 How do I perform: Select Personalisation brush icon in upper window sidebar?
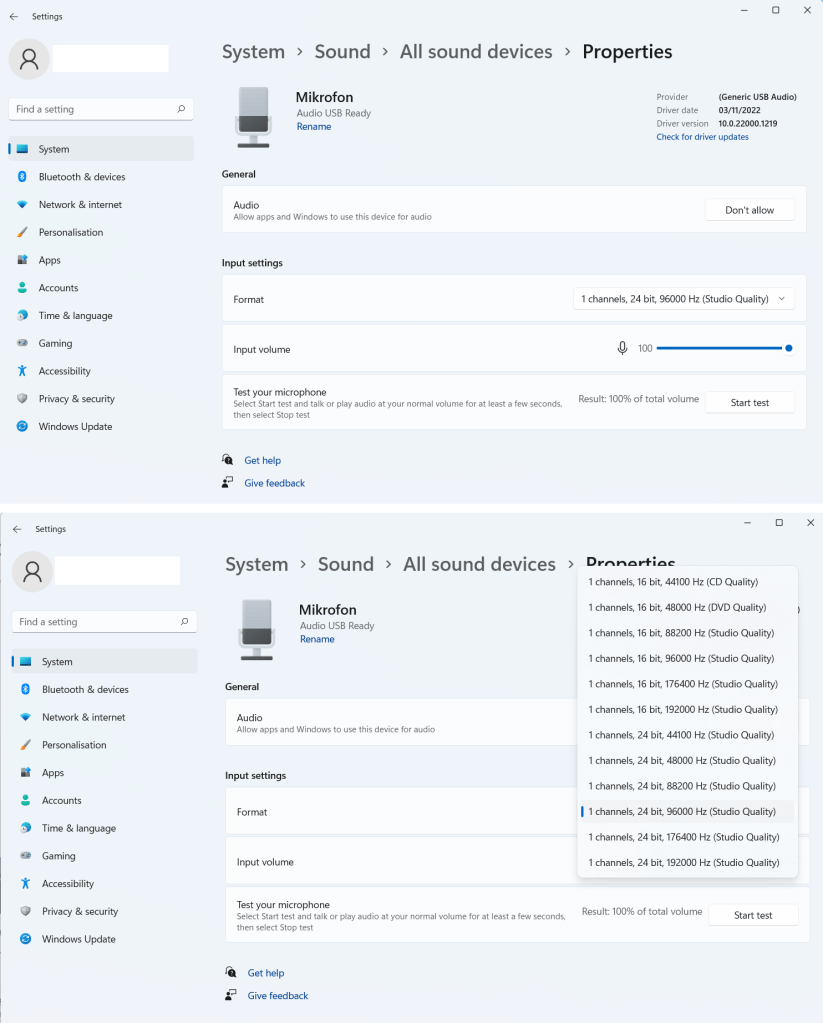click(x=22, y=232)
